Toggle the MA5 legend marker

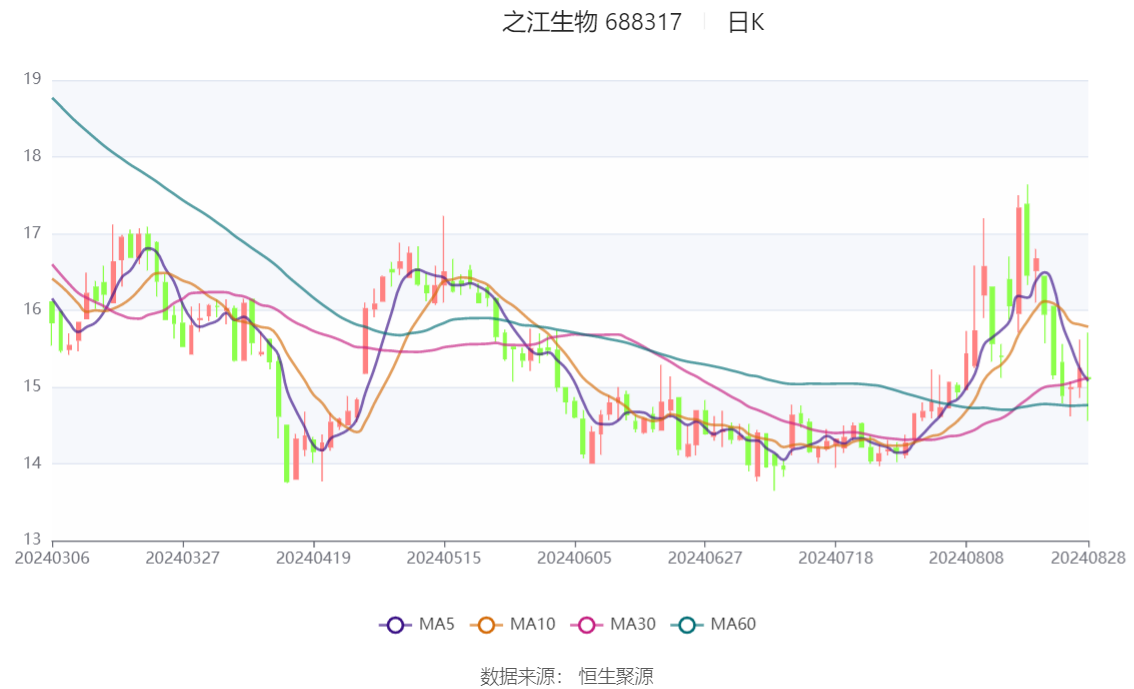pyautogui.click(x=395, y=625)
